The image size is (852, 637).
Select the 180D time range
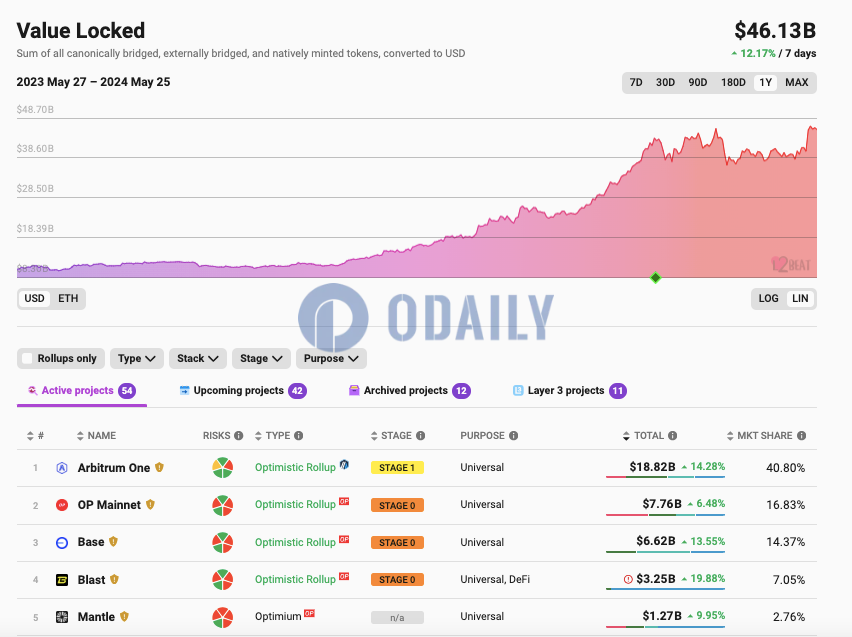733,83
